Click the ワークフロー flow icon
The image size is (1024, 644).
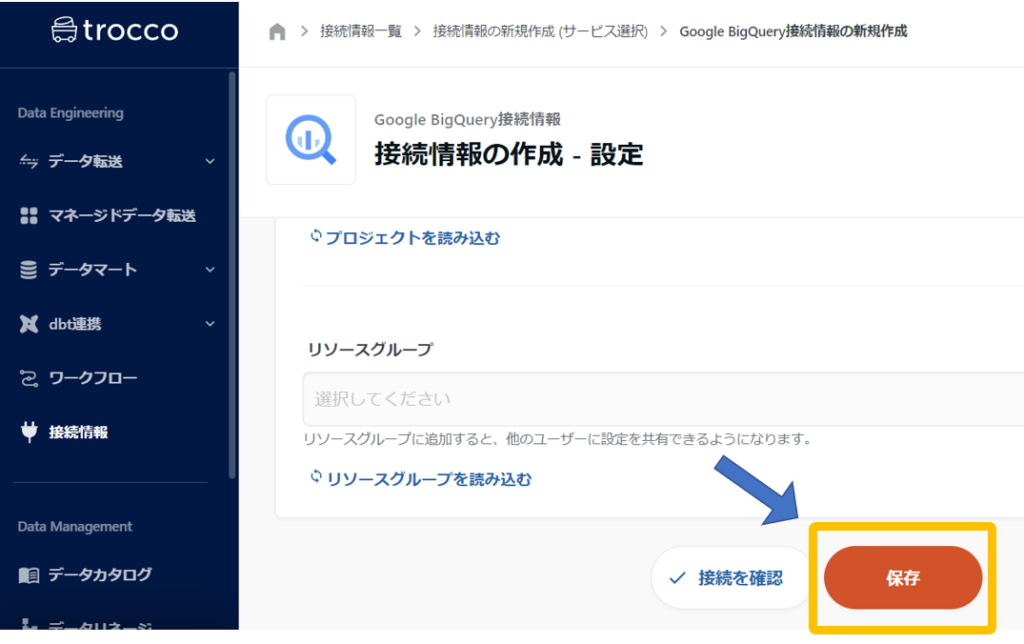[x=29, y=378]
